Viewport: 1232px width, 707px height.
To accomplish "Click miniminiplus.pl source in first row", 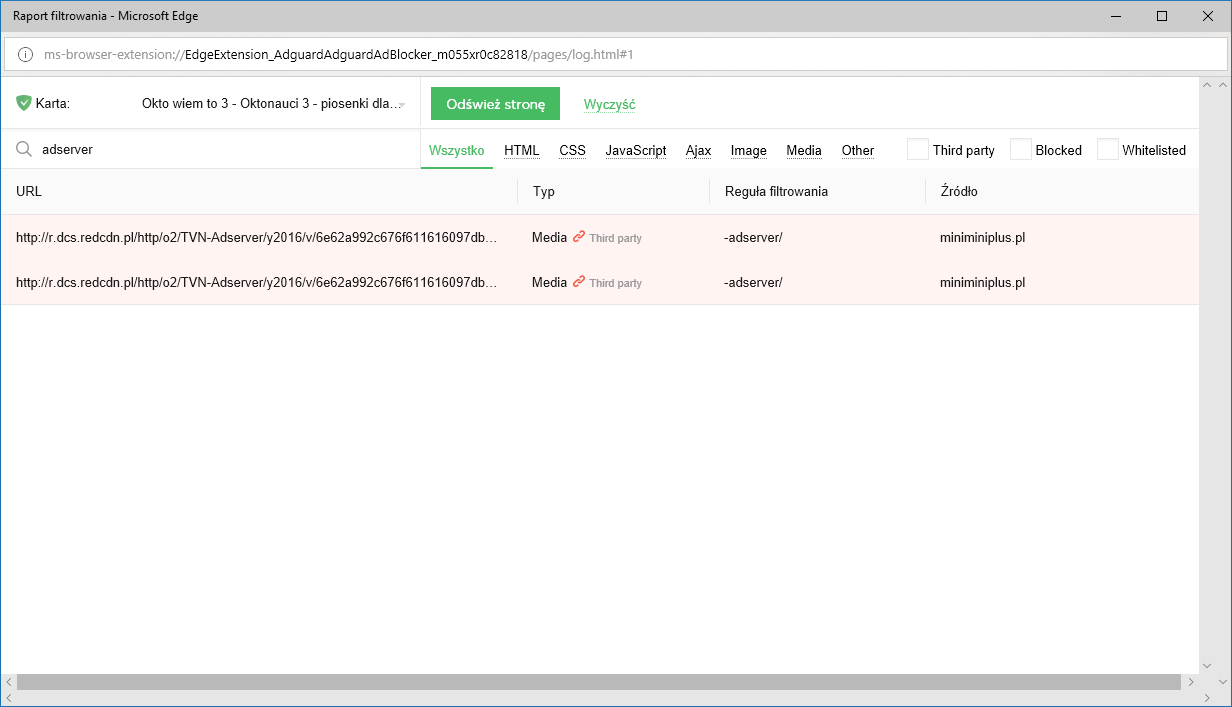I will coord(983,238).
